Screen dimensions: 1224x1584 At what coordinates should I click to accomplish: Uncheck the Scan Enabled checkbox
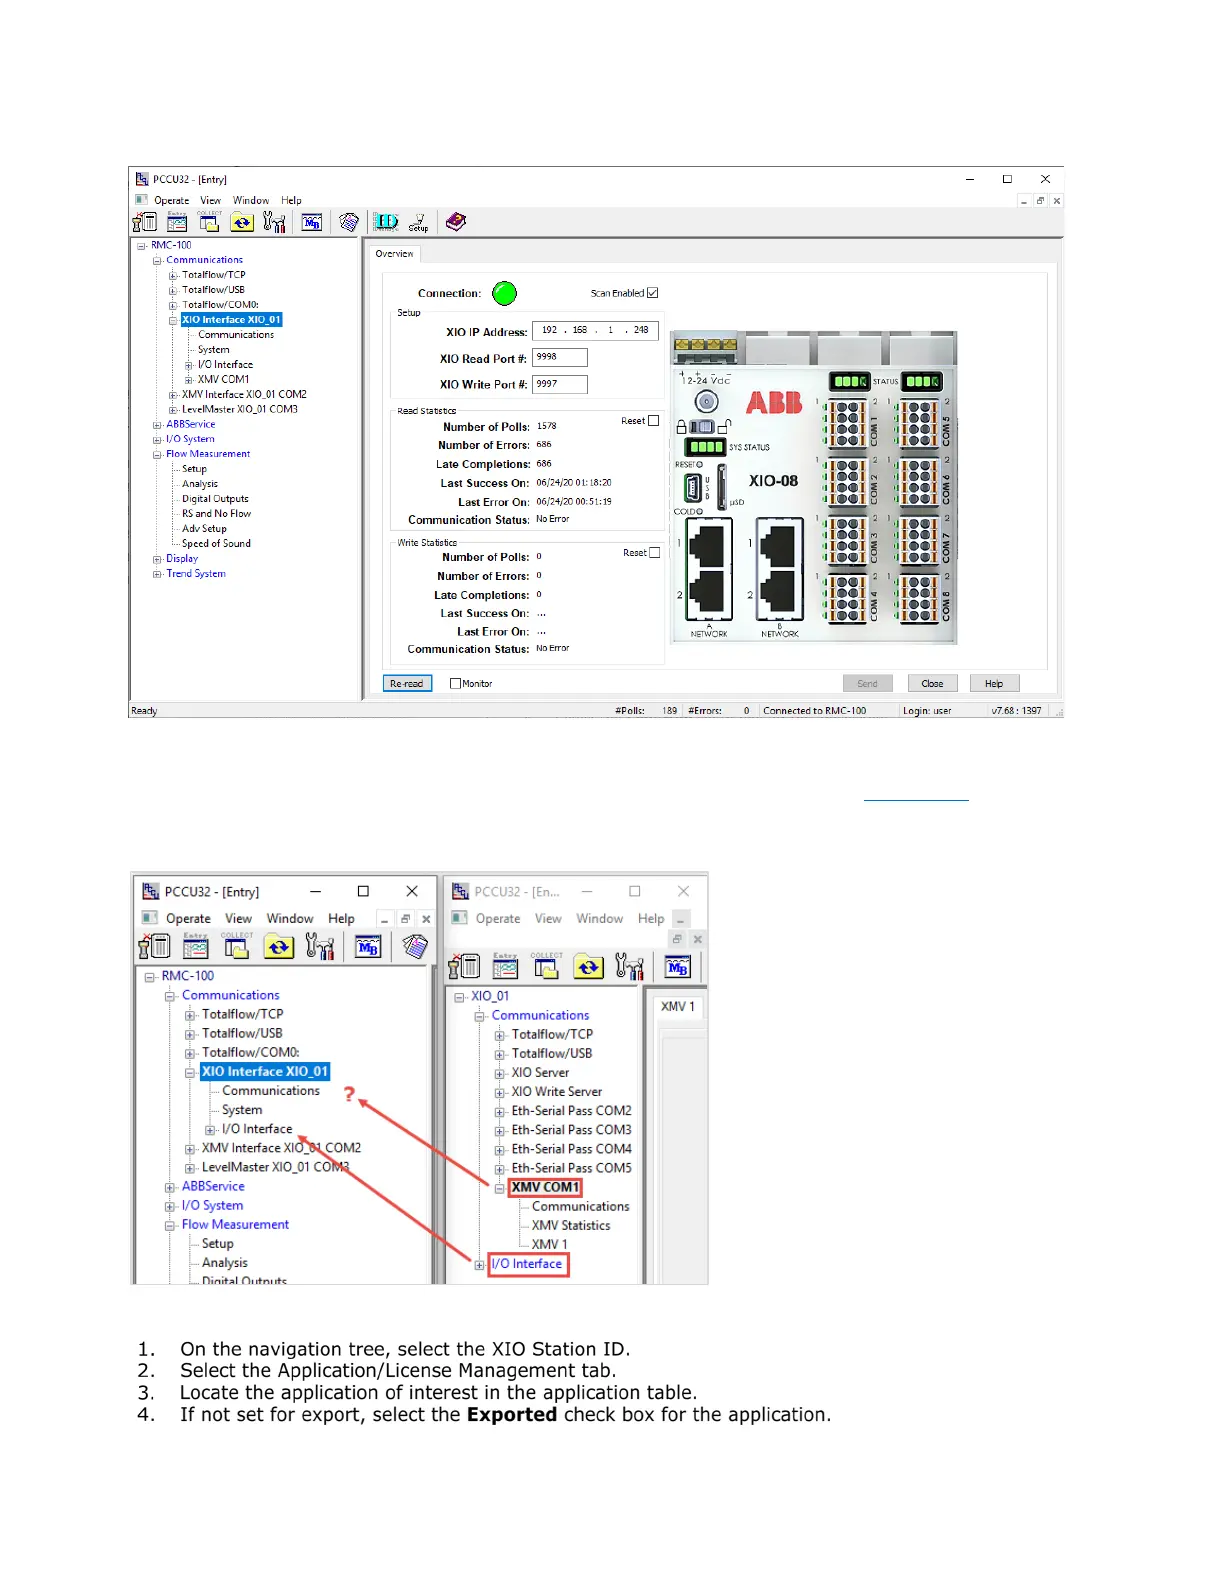653,293
